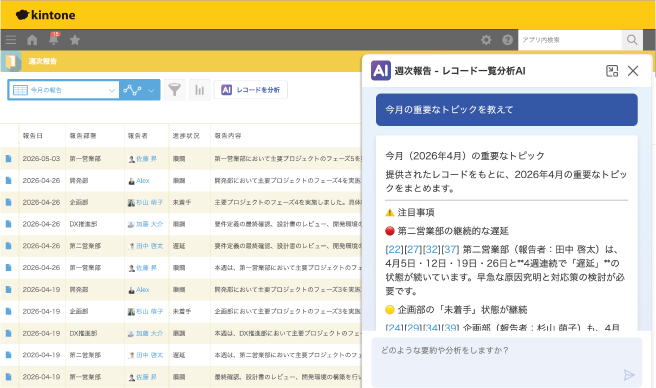The height and width of the screenshot is (388, 656).
Task: Click 未着手 status in 2026-04-26 企画部 row
Action: (182, 202)
